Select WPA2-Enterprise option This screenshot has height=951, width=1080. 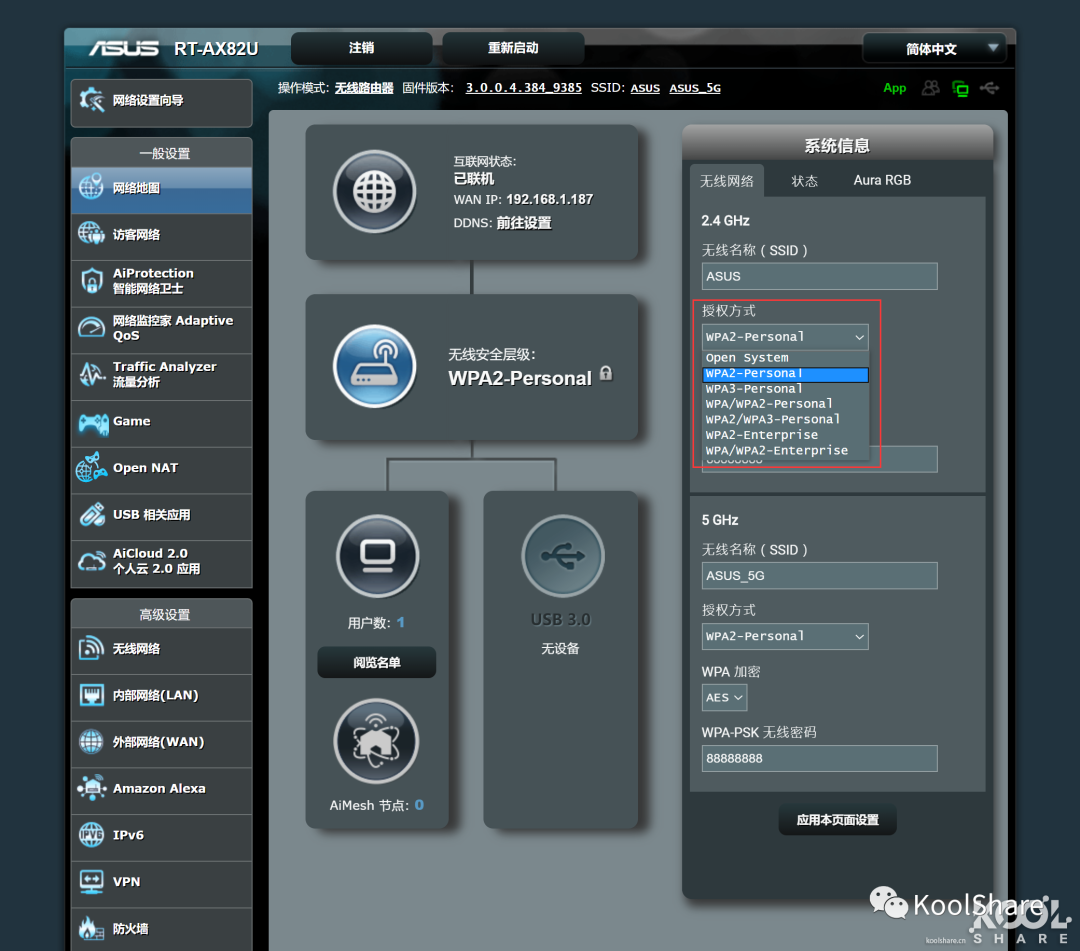tap(785, 435)
